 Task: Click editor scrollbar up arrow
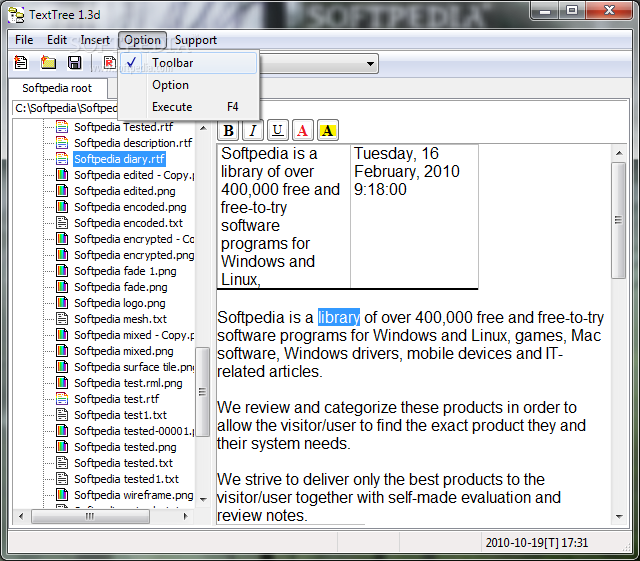[x=619, y=153]
